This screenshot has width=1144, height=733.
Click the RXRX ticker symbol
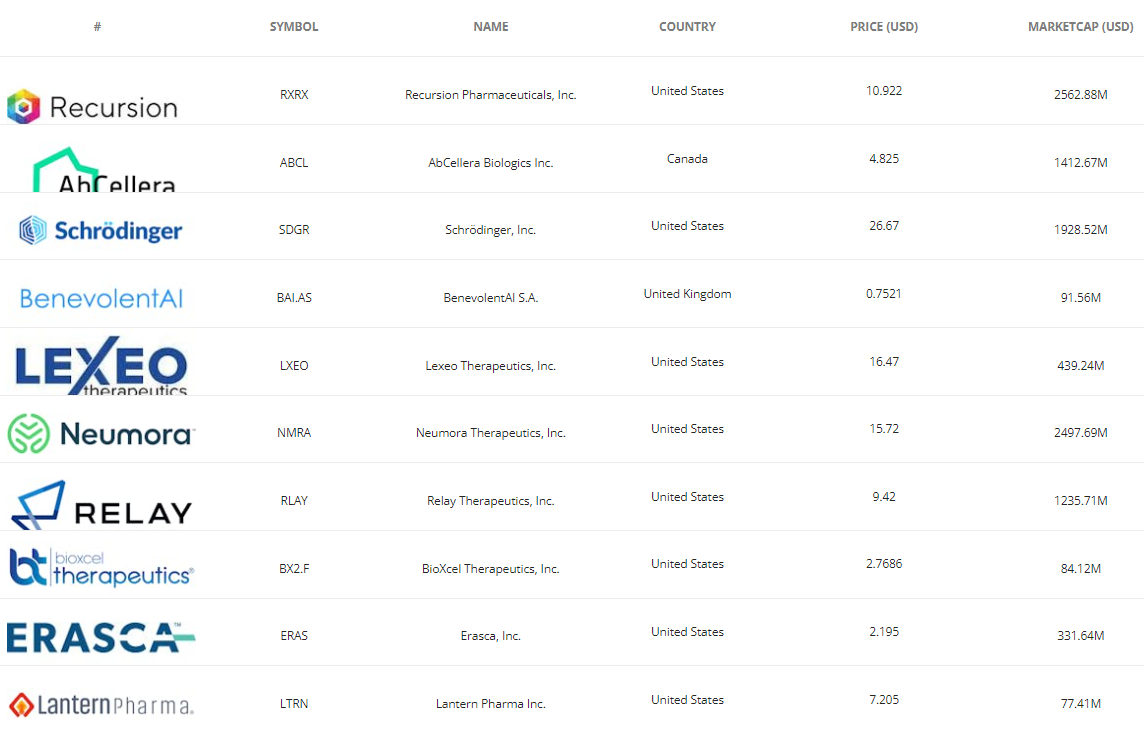point(294,95)
